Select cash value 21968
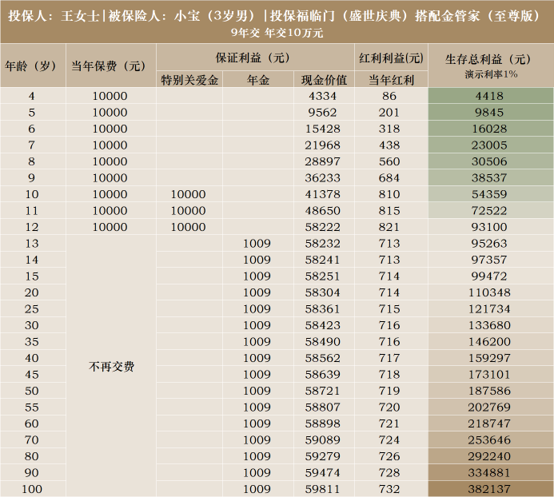Viewport: 554px width, 497px height. tap(323, 145)
